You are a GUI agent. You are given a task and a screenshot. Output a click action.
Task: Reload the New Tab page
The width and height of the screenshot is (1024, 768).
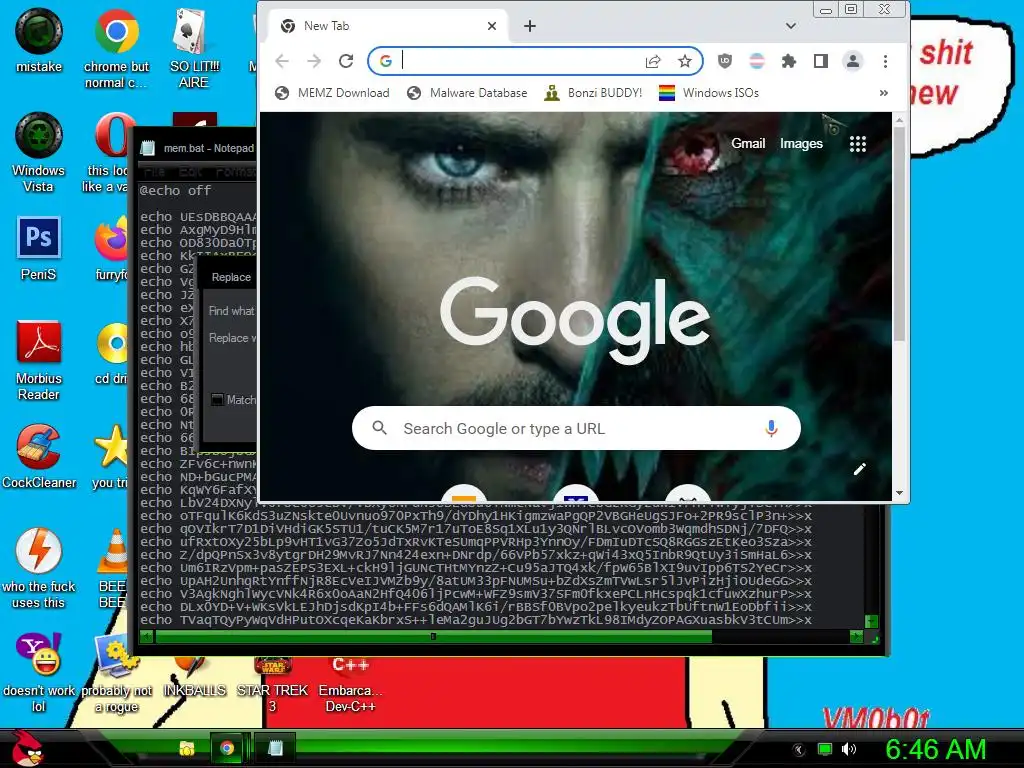pos(346,61)
